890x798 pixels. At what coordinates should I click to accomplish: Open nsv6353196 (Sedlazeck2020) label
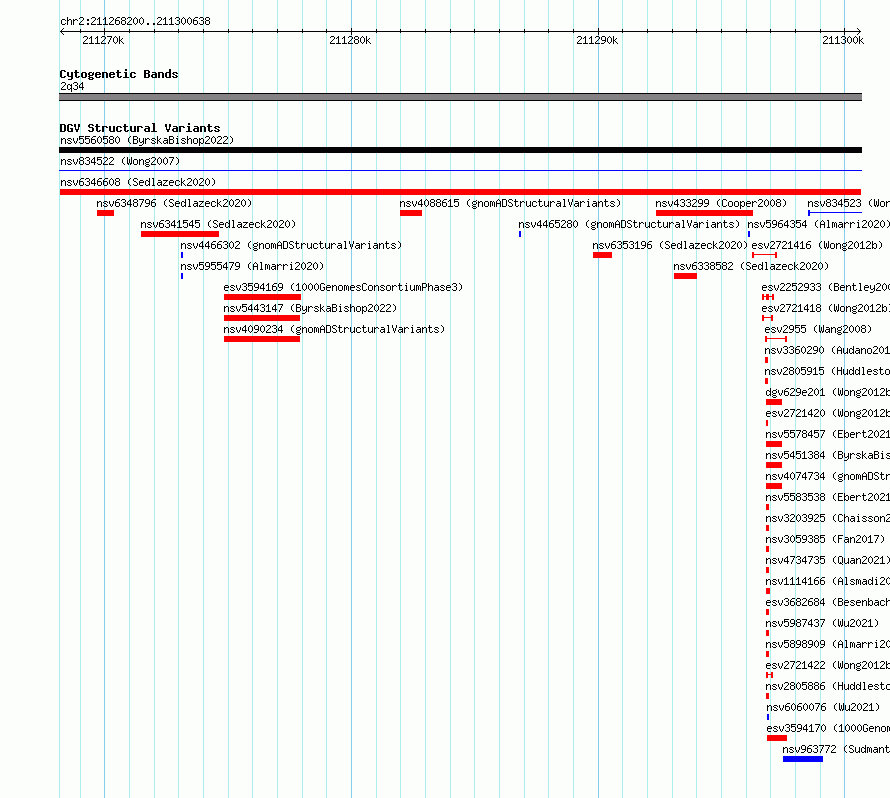(670, 245)
